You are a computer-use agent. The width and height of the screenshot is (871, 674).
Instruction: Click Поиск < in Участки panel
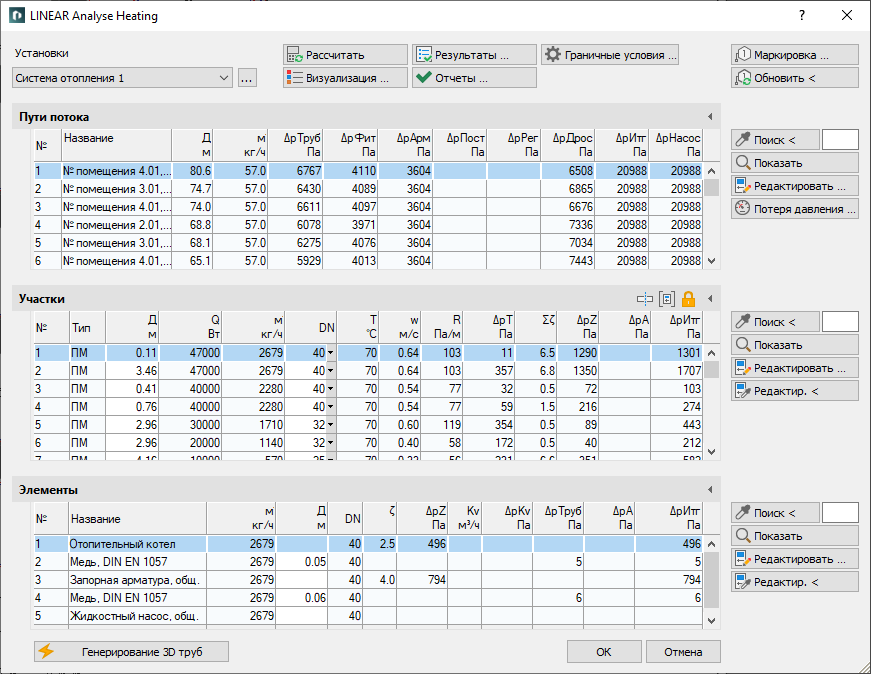coord(775,322)
